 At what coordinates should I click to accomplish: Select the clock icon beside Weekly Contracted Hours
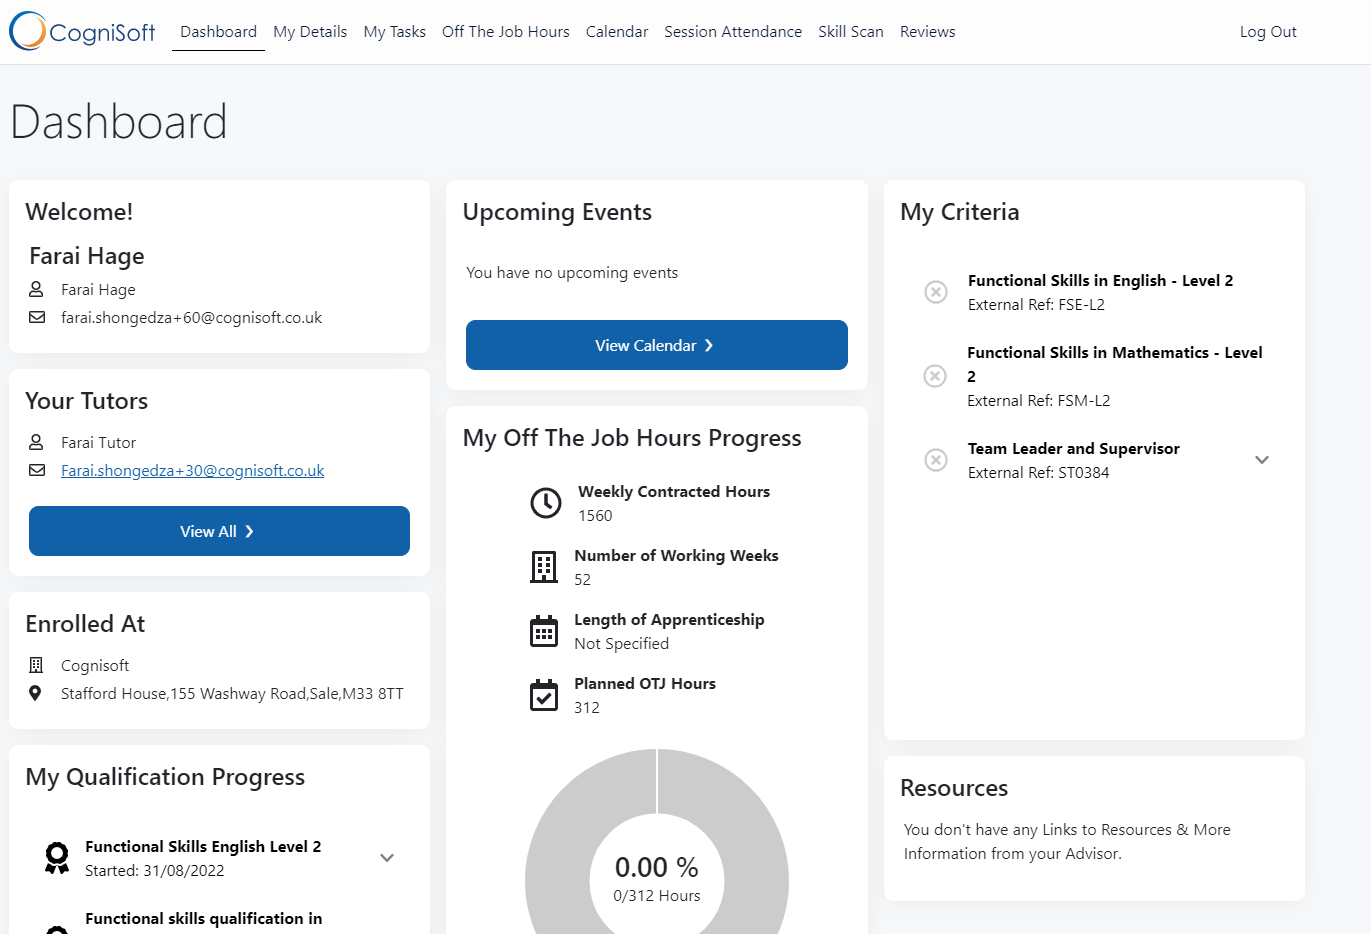coord(546,503)
